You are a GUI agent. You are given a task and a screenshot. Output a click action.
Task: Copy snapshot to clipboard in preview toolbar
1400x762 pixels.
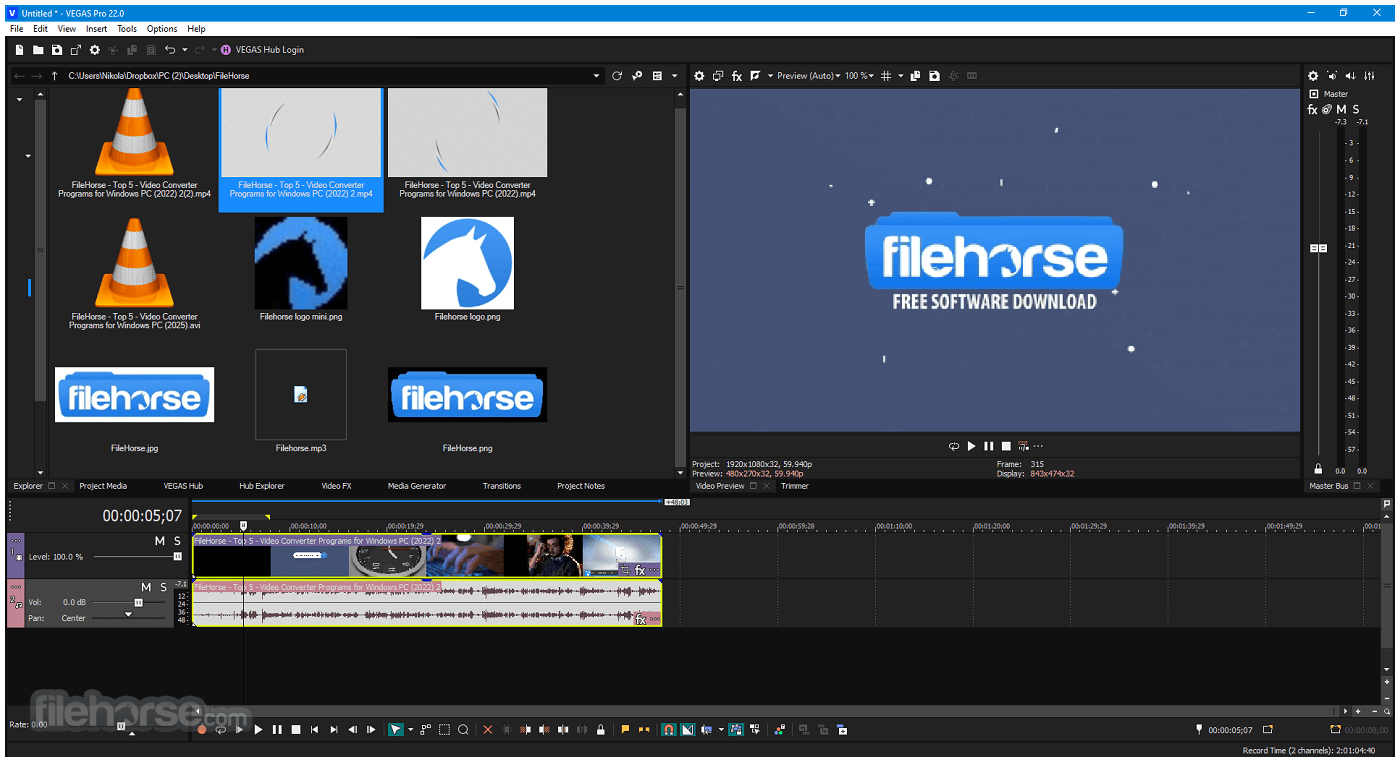[x=915, y=76]
